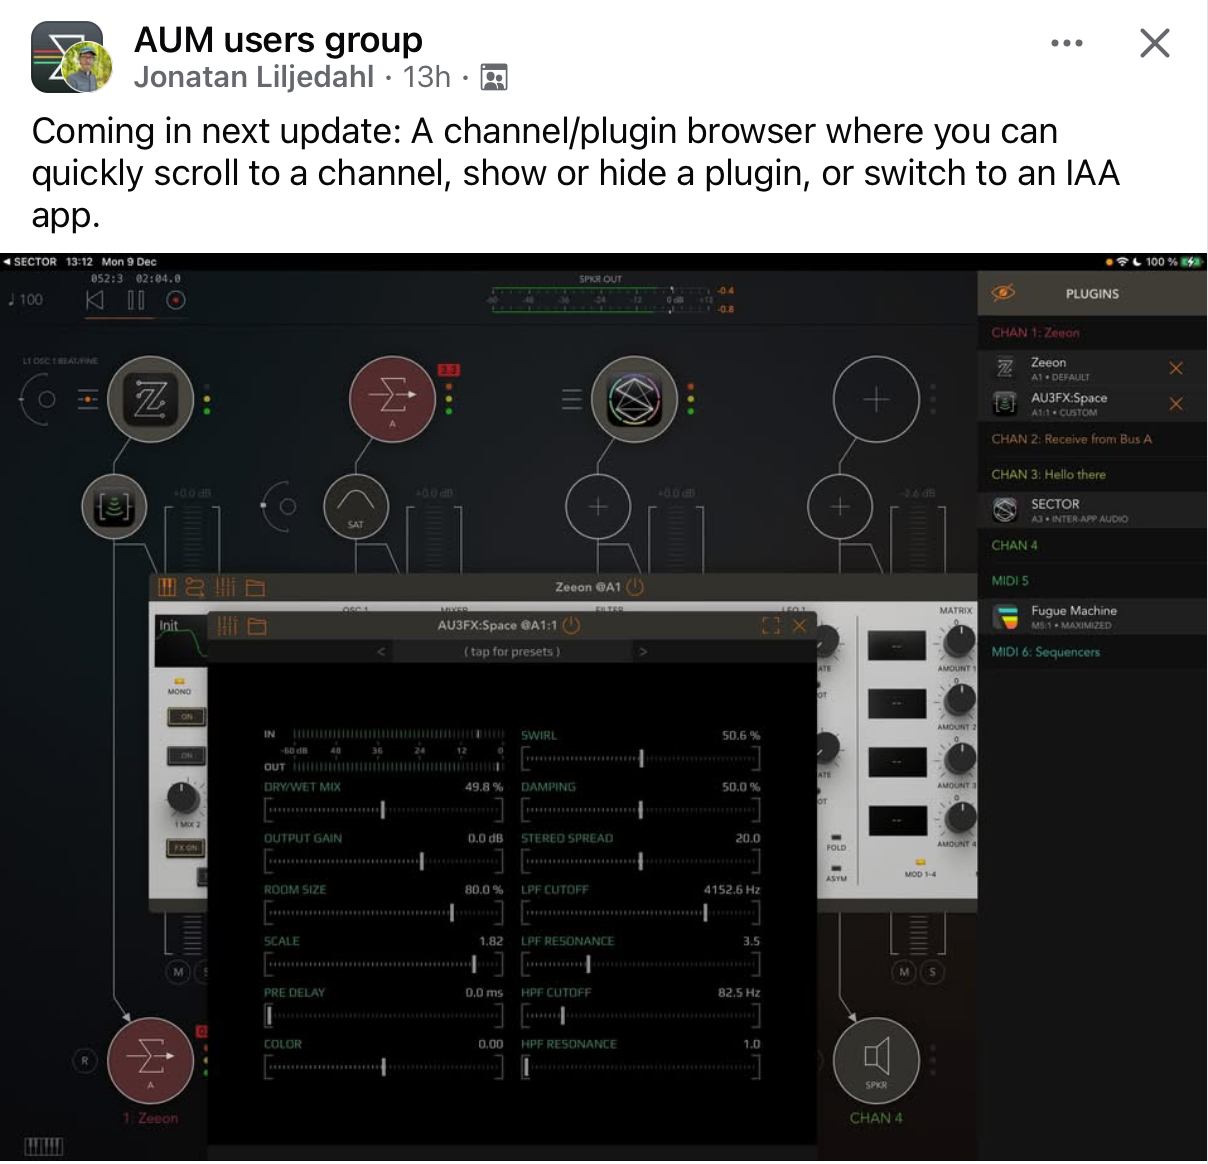Viewport: 1208px width, 1164px height.
Task: Toggle the eye visibility icon in Plugins panel
Action: pos(1003,293)
